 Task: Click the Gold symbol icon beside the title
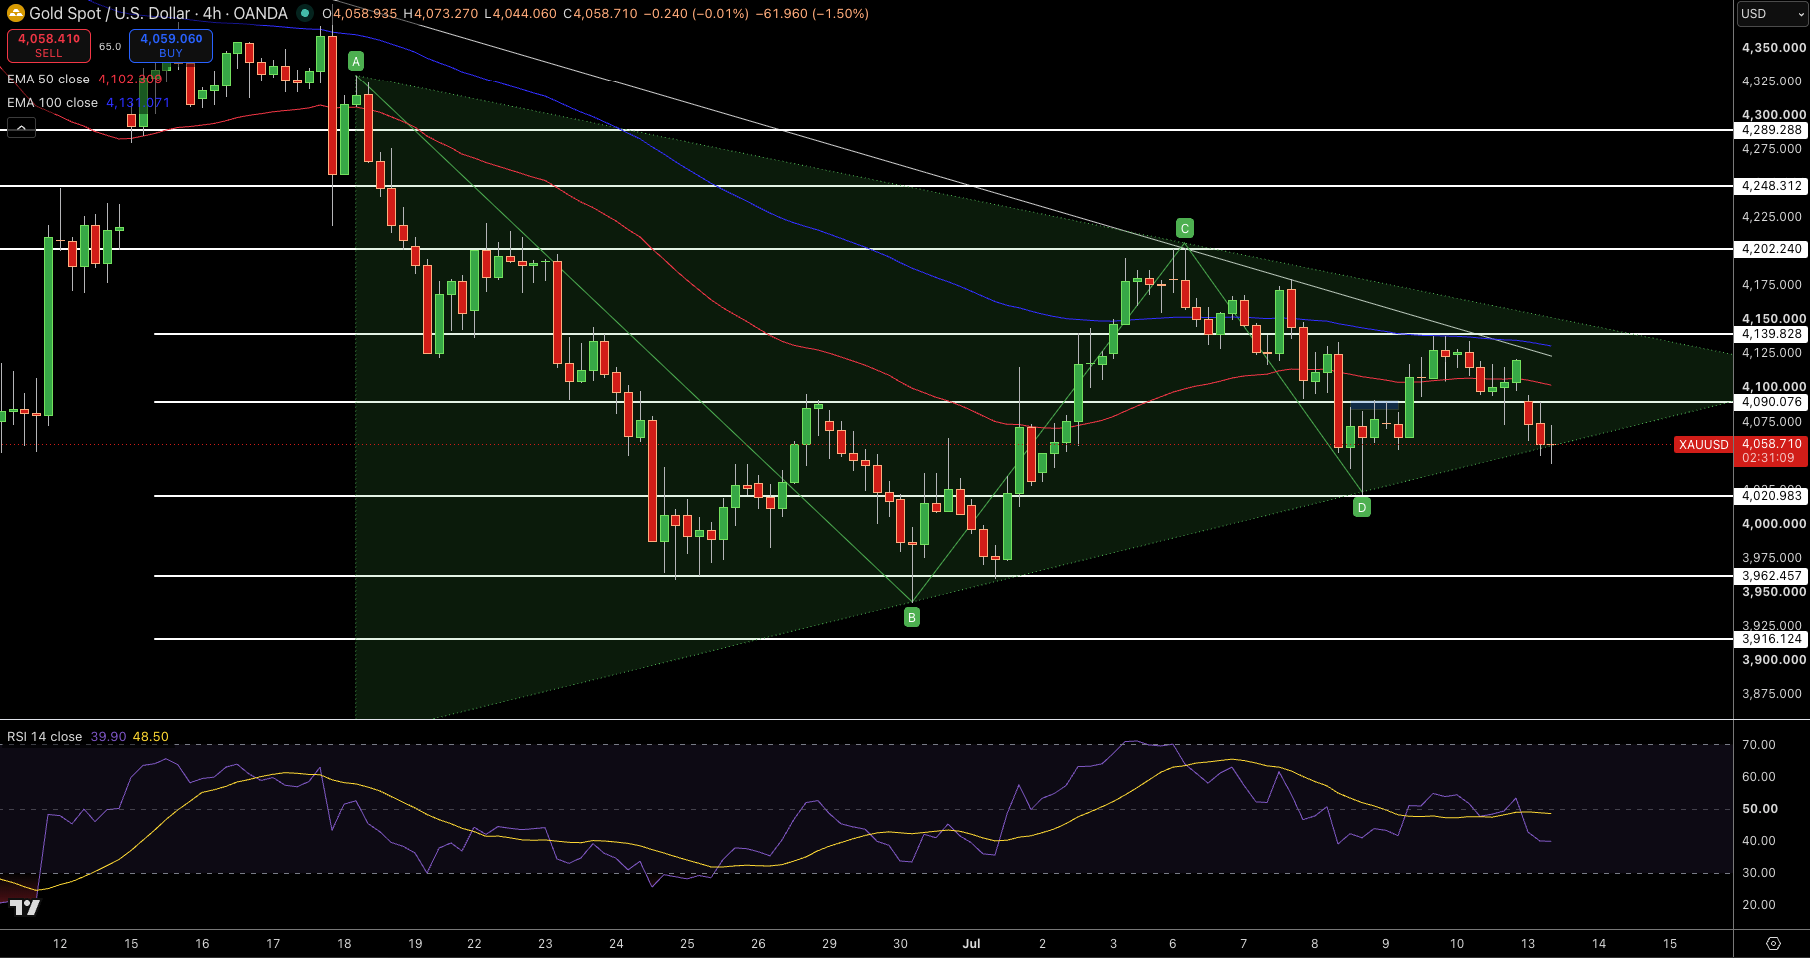[16, 13]
